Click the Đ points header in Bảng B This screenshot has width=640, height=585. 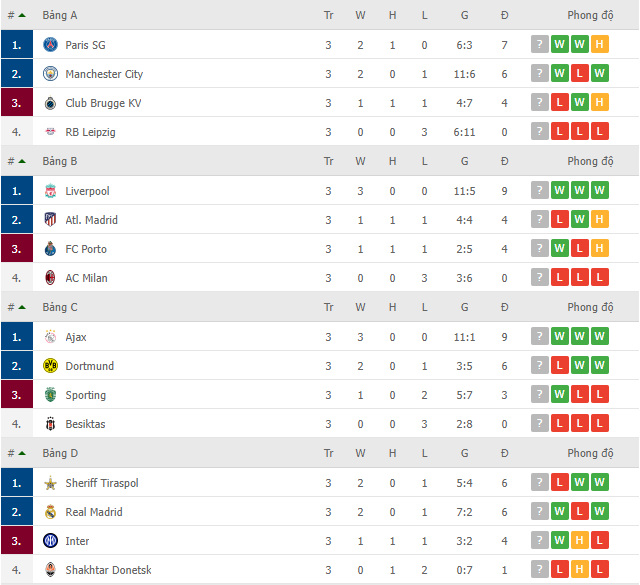coord(504,161)
